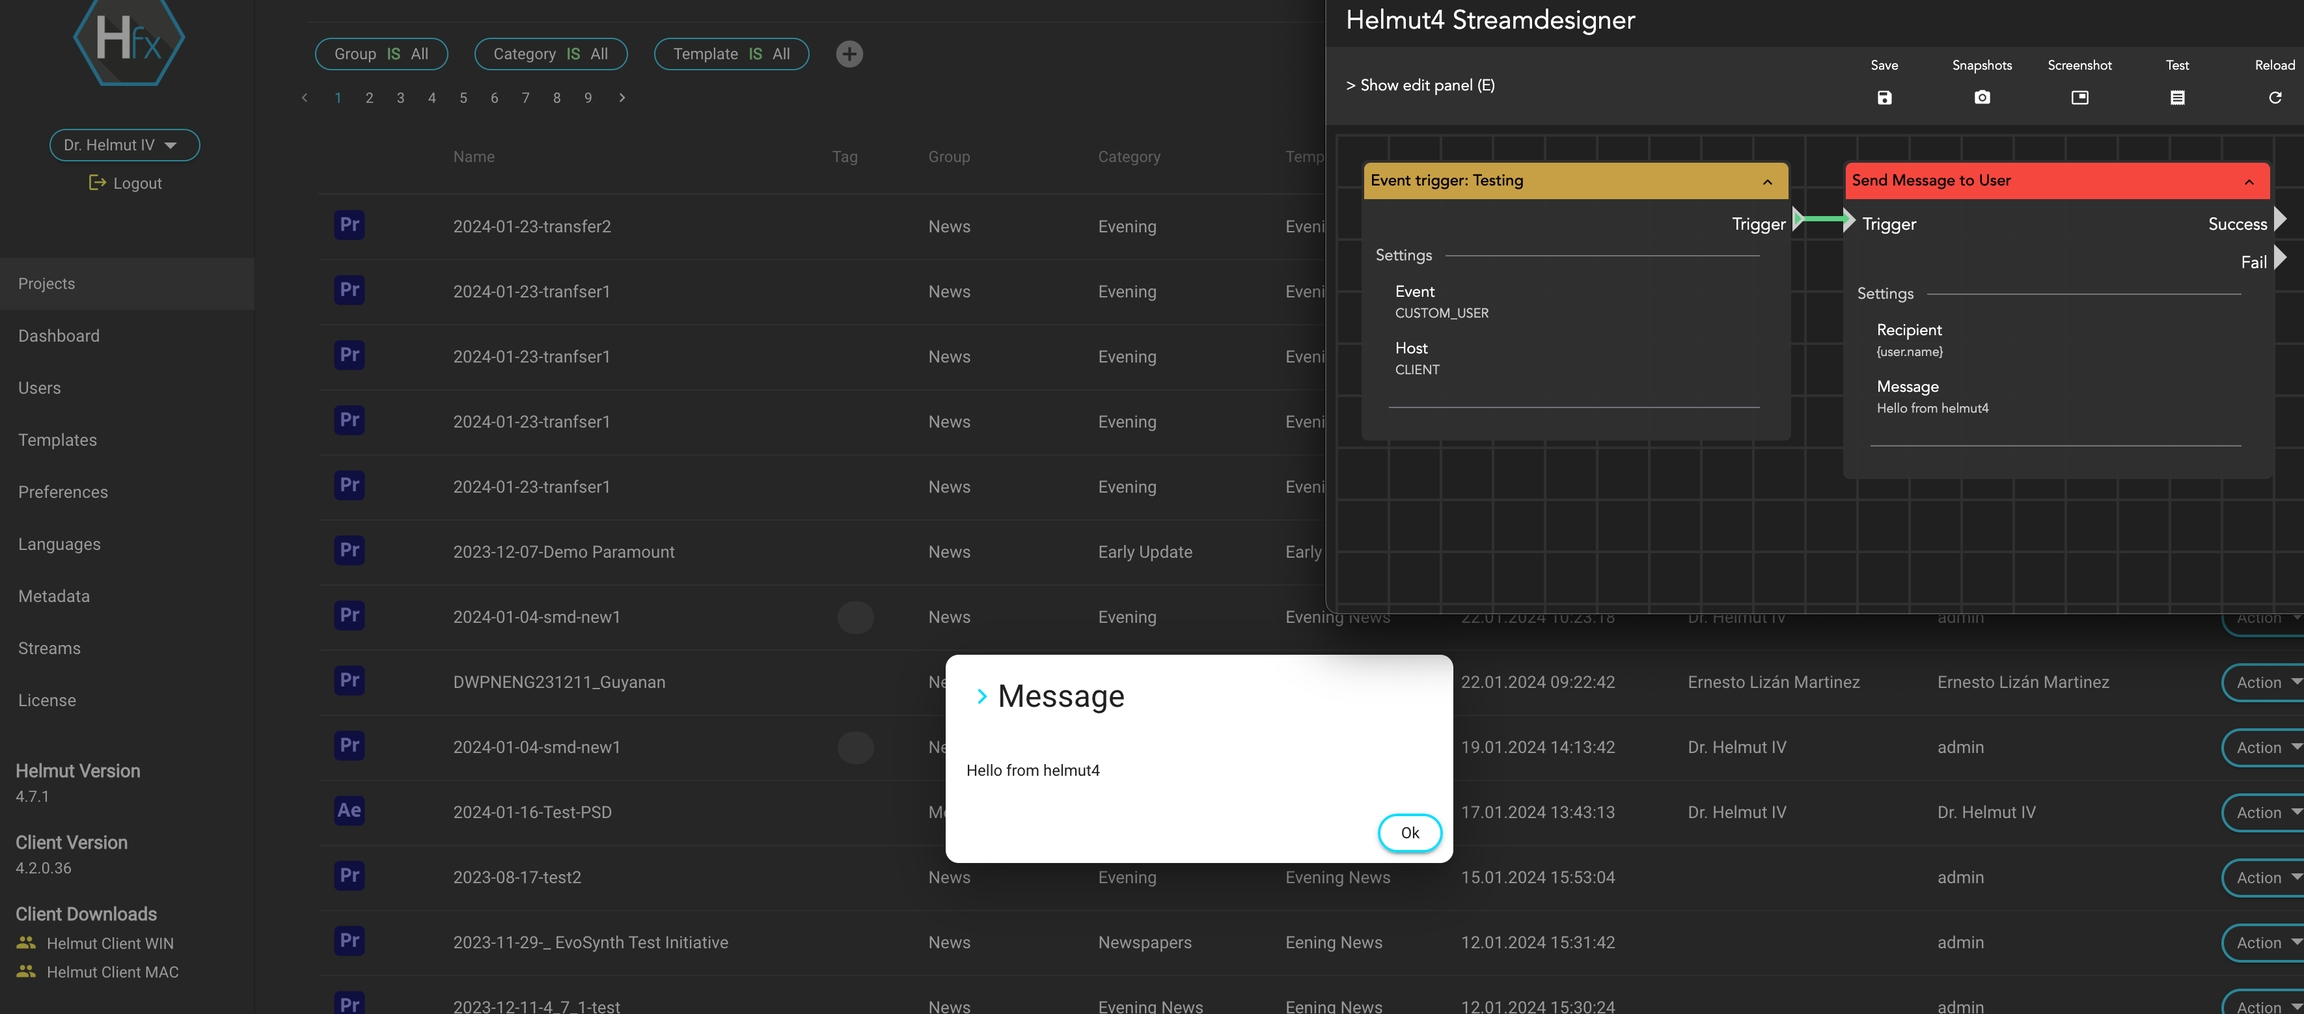This screenshot has width=2304, height=1014.
Task: Click the After Effects icon for 2024-01-16-Test-PSD
Action: (349, 811)
